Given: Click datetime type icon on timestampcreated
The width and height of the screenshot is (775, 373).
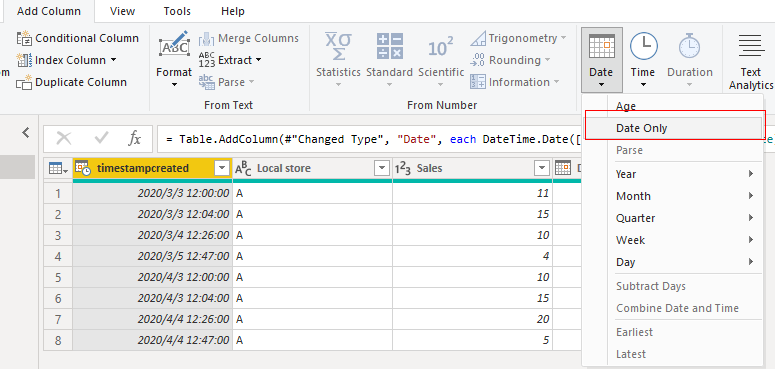Looking at the screenshot, I should [84, 168].
